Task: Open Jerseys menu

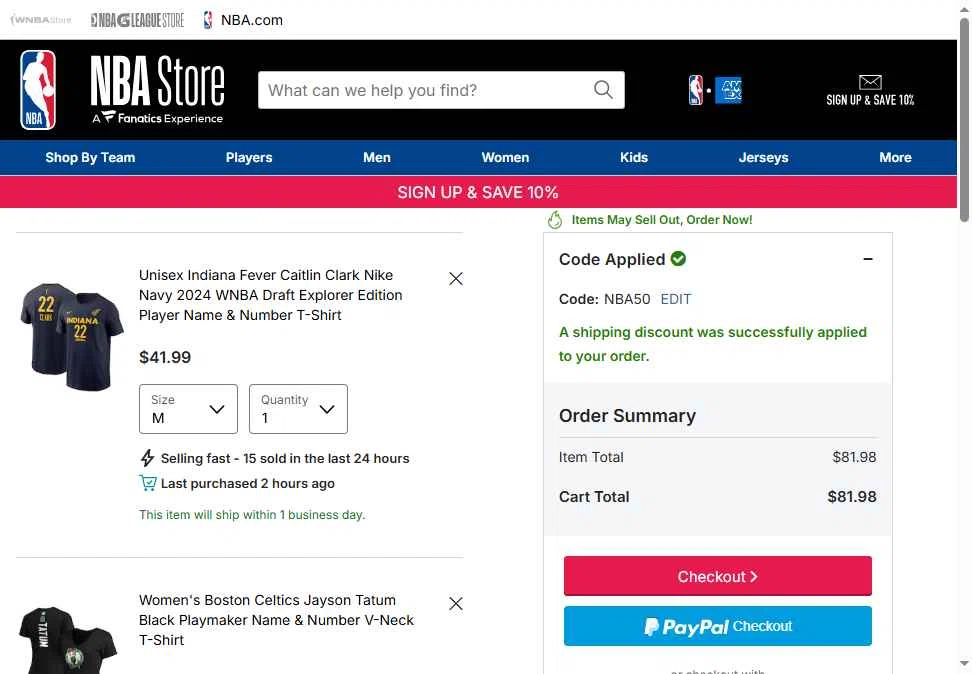Action: [x=763, y=157]
